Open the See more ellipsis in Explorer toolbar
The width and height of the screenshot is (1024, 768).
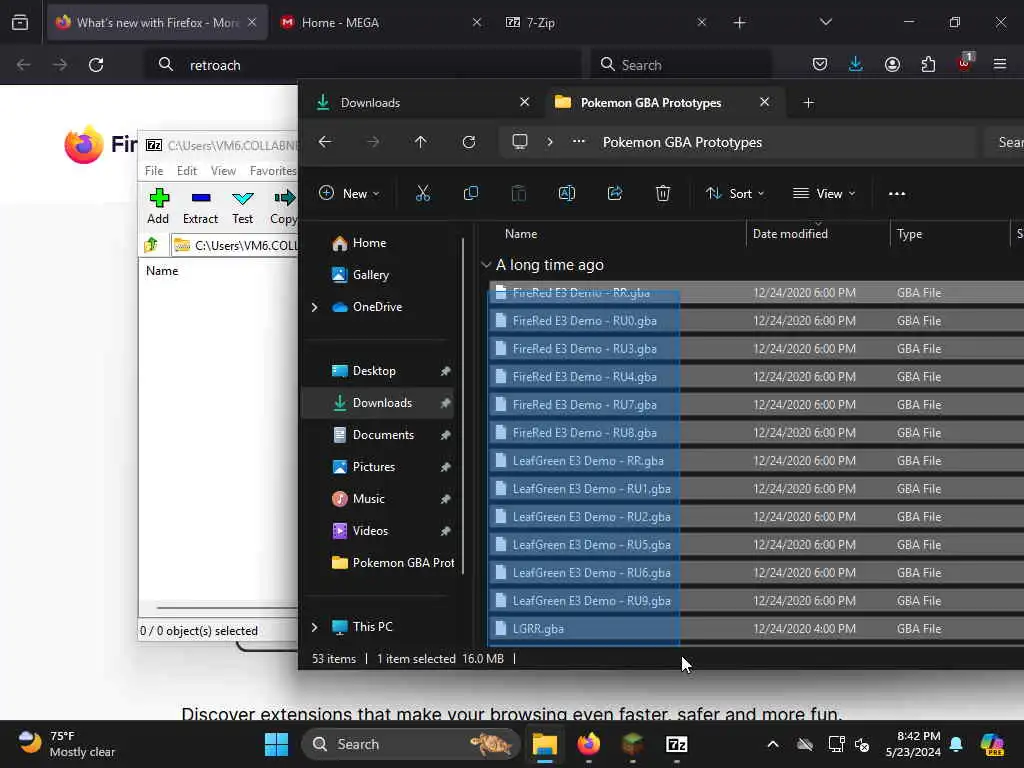point(897,193)
